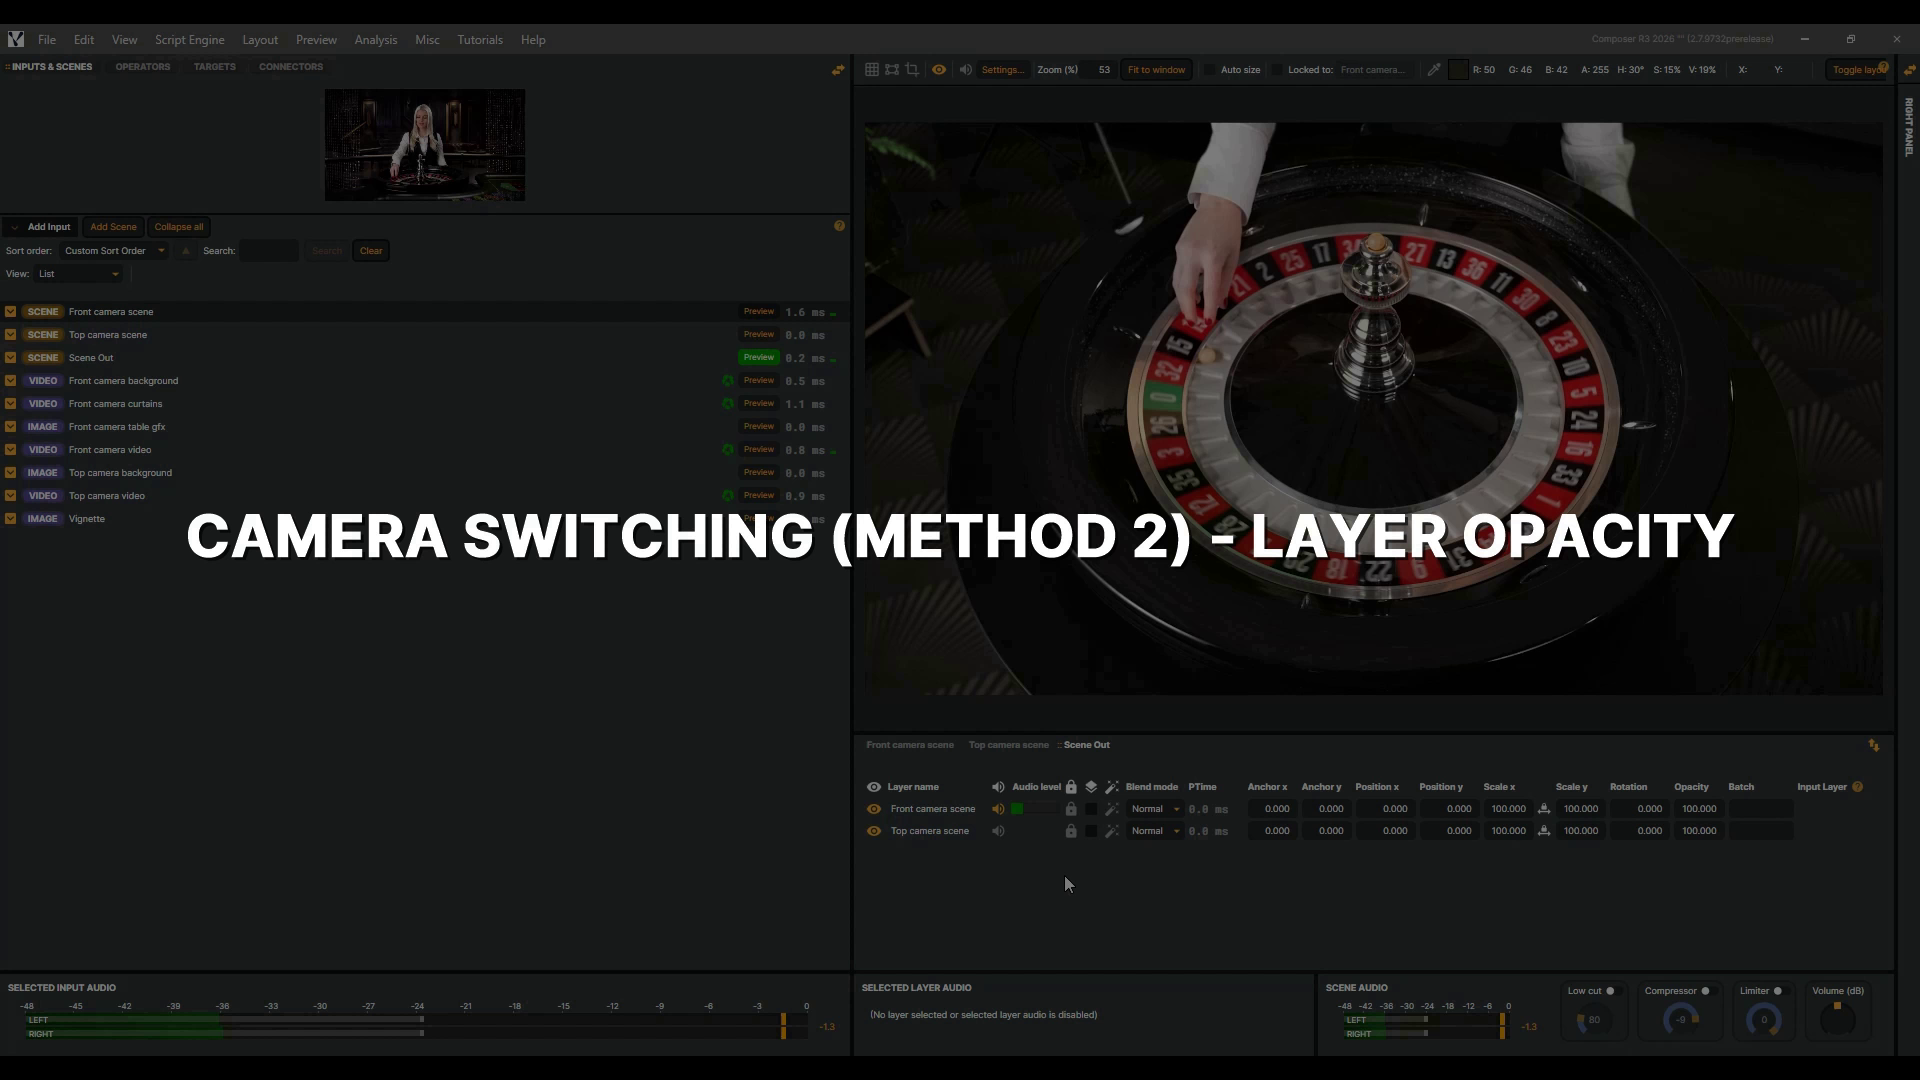1920x1080 pixels.
Task: Hide the Top camera scene layer
Action: pyautogui.click(x=874, y=831)
